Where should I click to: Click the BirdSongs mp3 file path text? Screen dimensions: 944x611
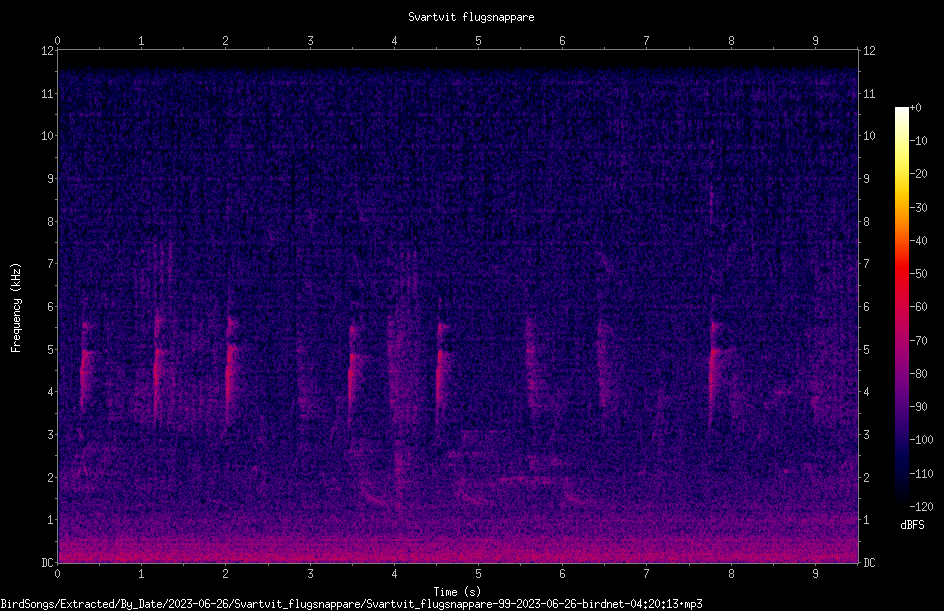point(351,604)
